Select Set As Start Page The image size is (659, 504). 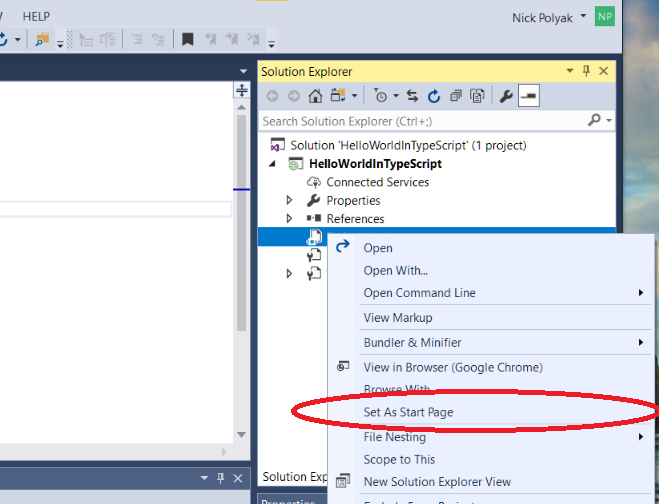pos(491,412)
